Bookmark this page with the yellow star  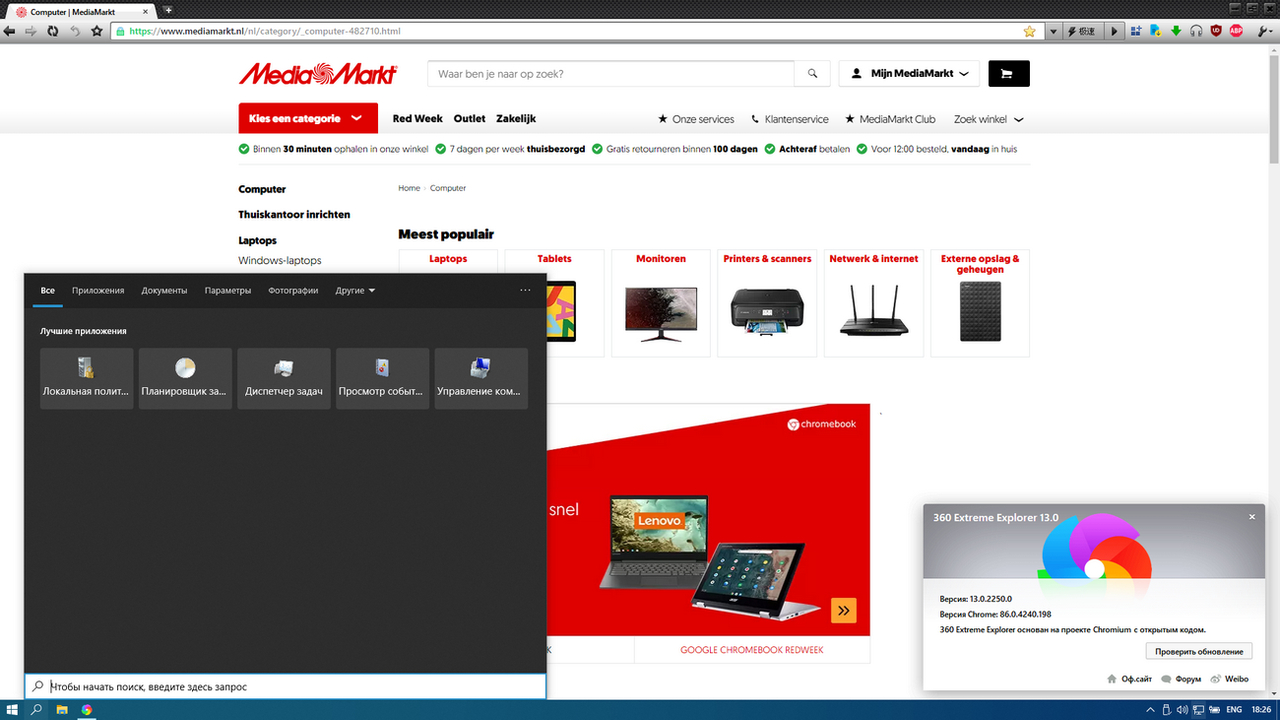click(1030, 31)
